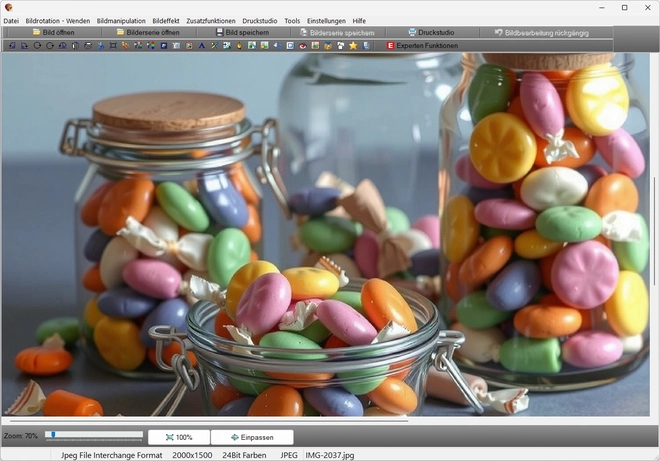Open the Zusatzfunktionen menu
Image resolution: width=660 pixels, height=461 pixels.
[211, 20]
